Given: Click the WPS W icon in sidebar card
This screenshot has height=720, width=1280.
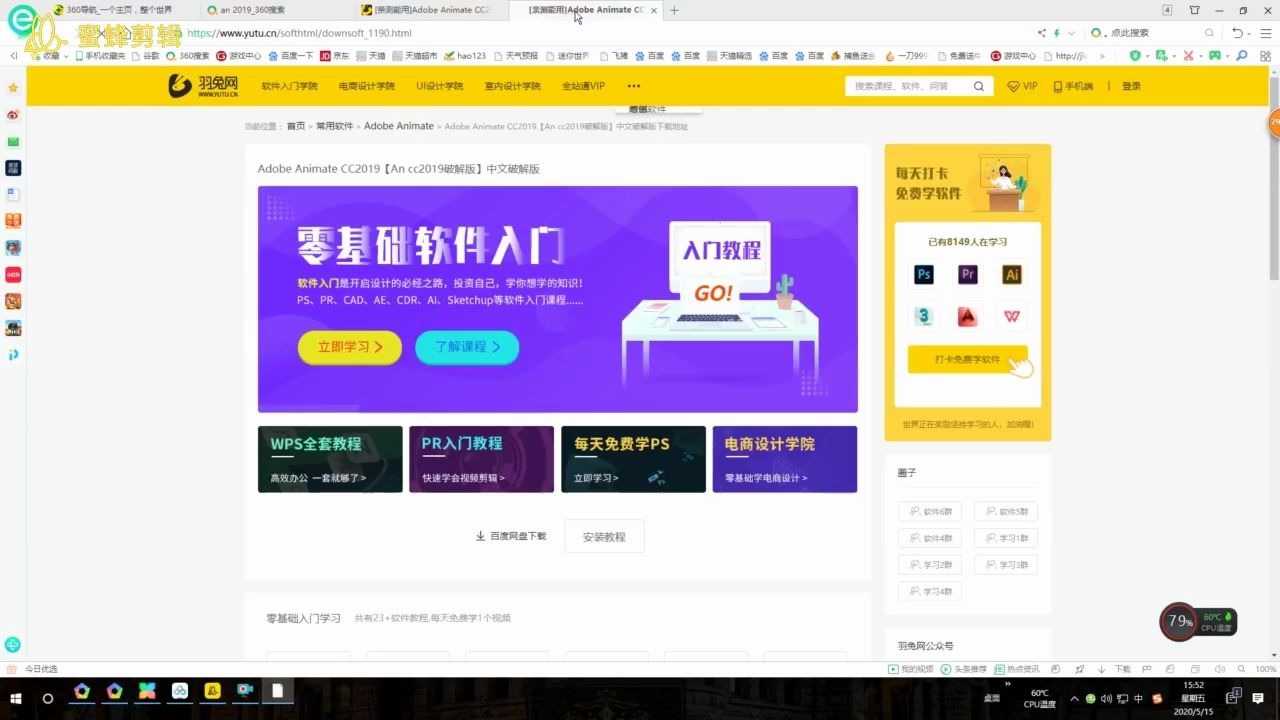Looking at the screenshot, I should pos(1012,317).
